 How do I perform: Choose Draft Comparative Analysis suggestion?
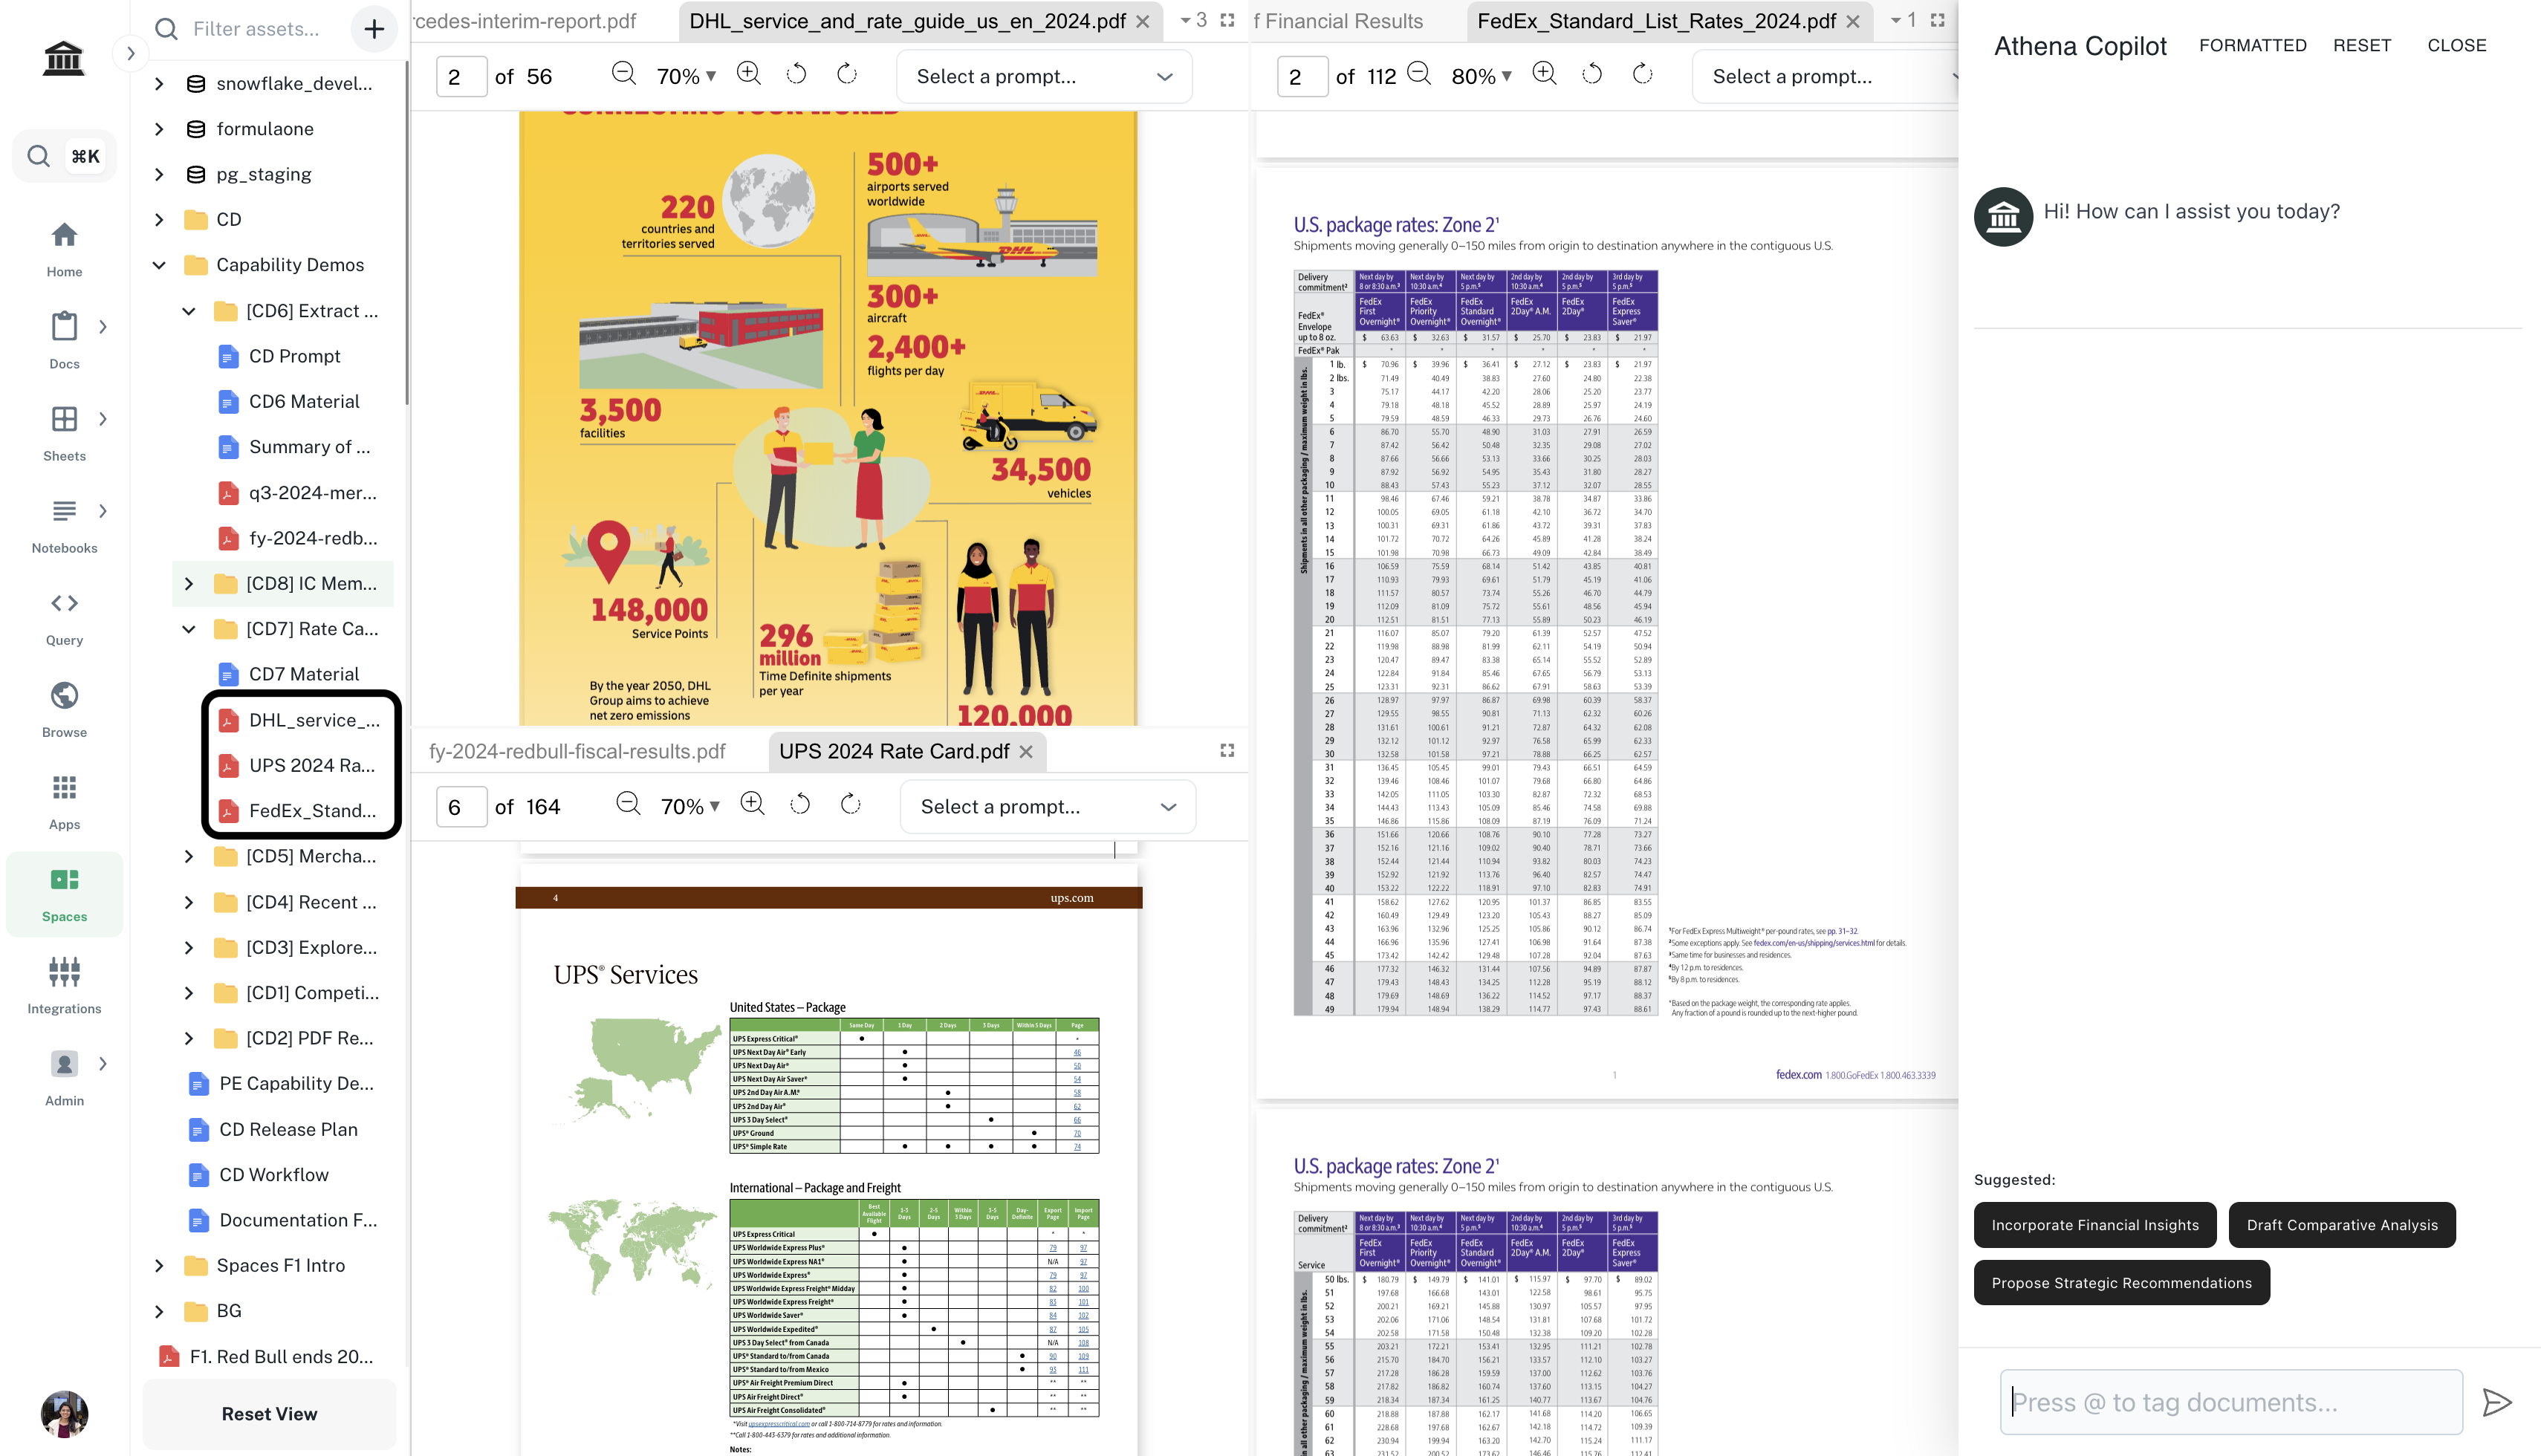click(2341, 1224)
